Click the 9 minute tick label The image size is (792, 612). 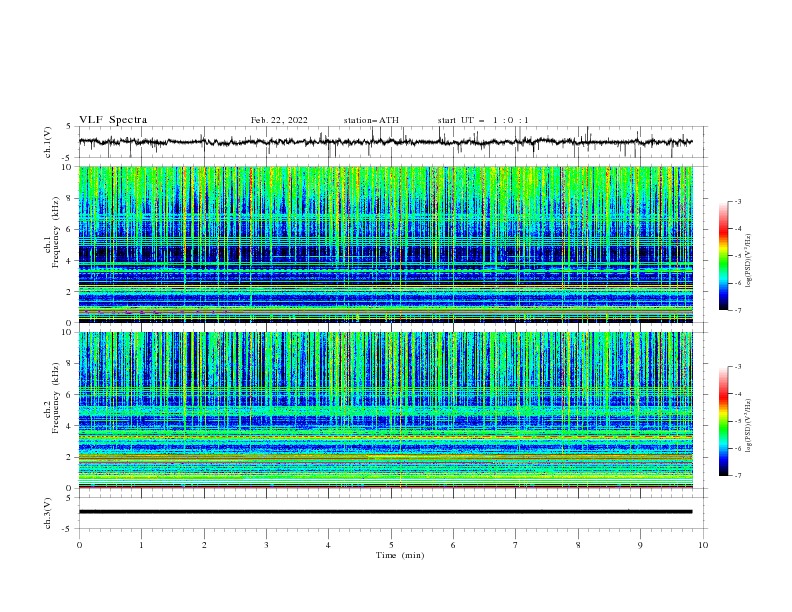pyautogui.click(x=640, y=545)
